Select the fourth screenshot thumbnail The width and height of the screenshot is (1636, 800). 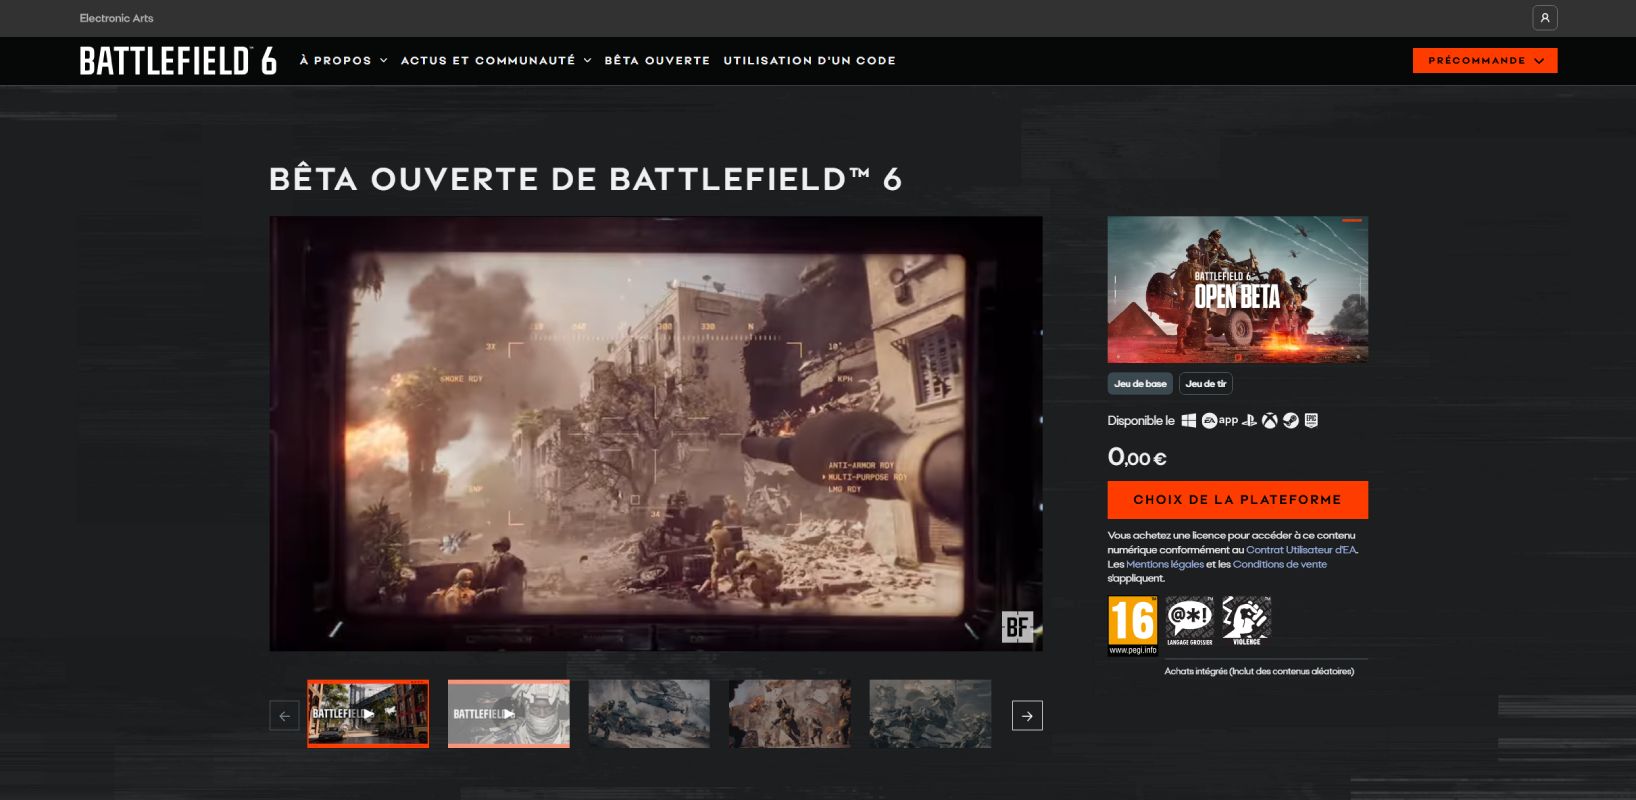tap(790, 714)
